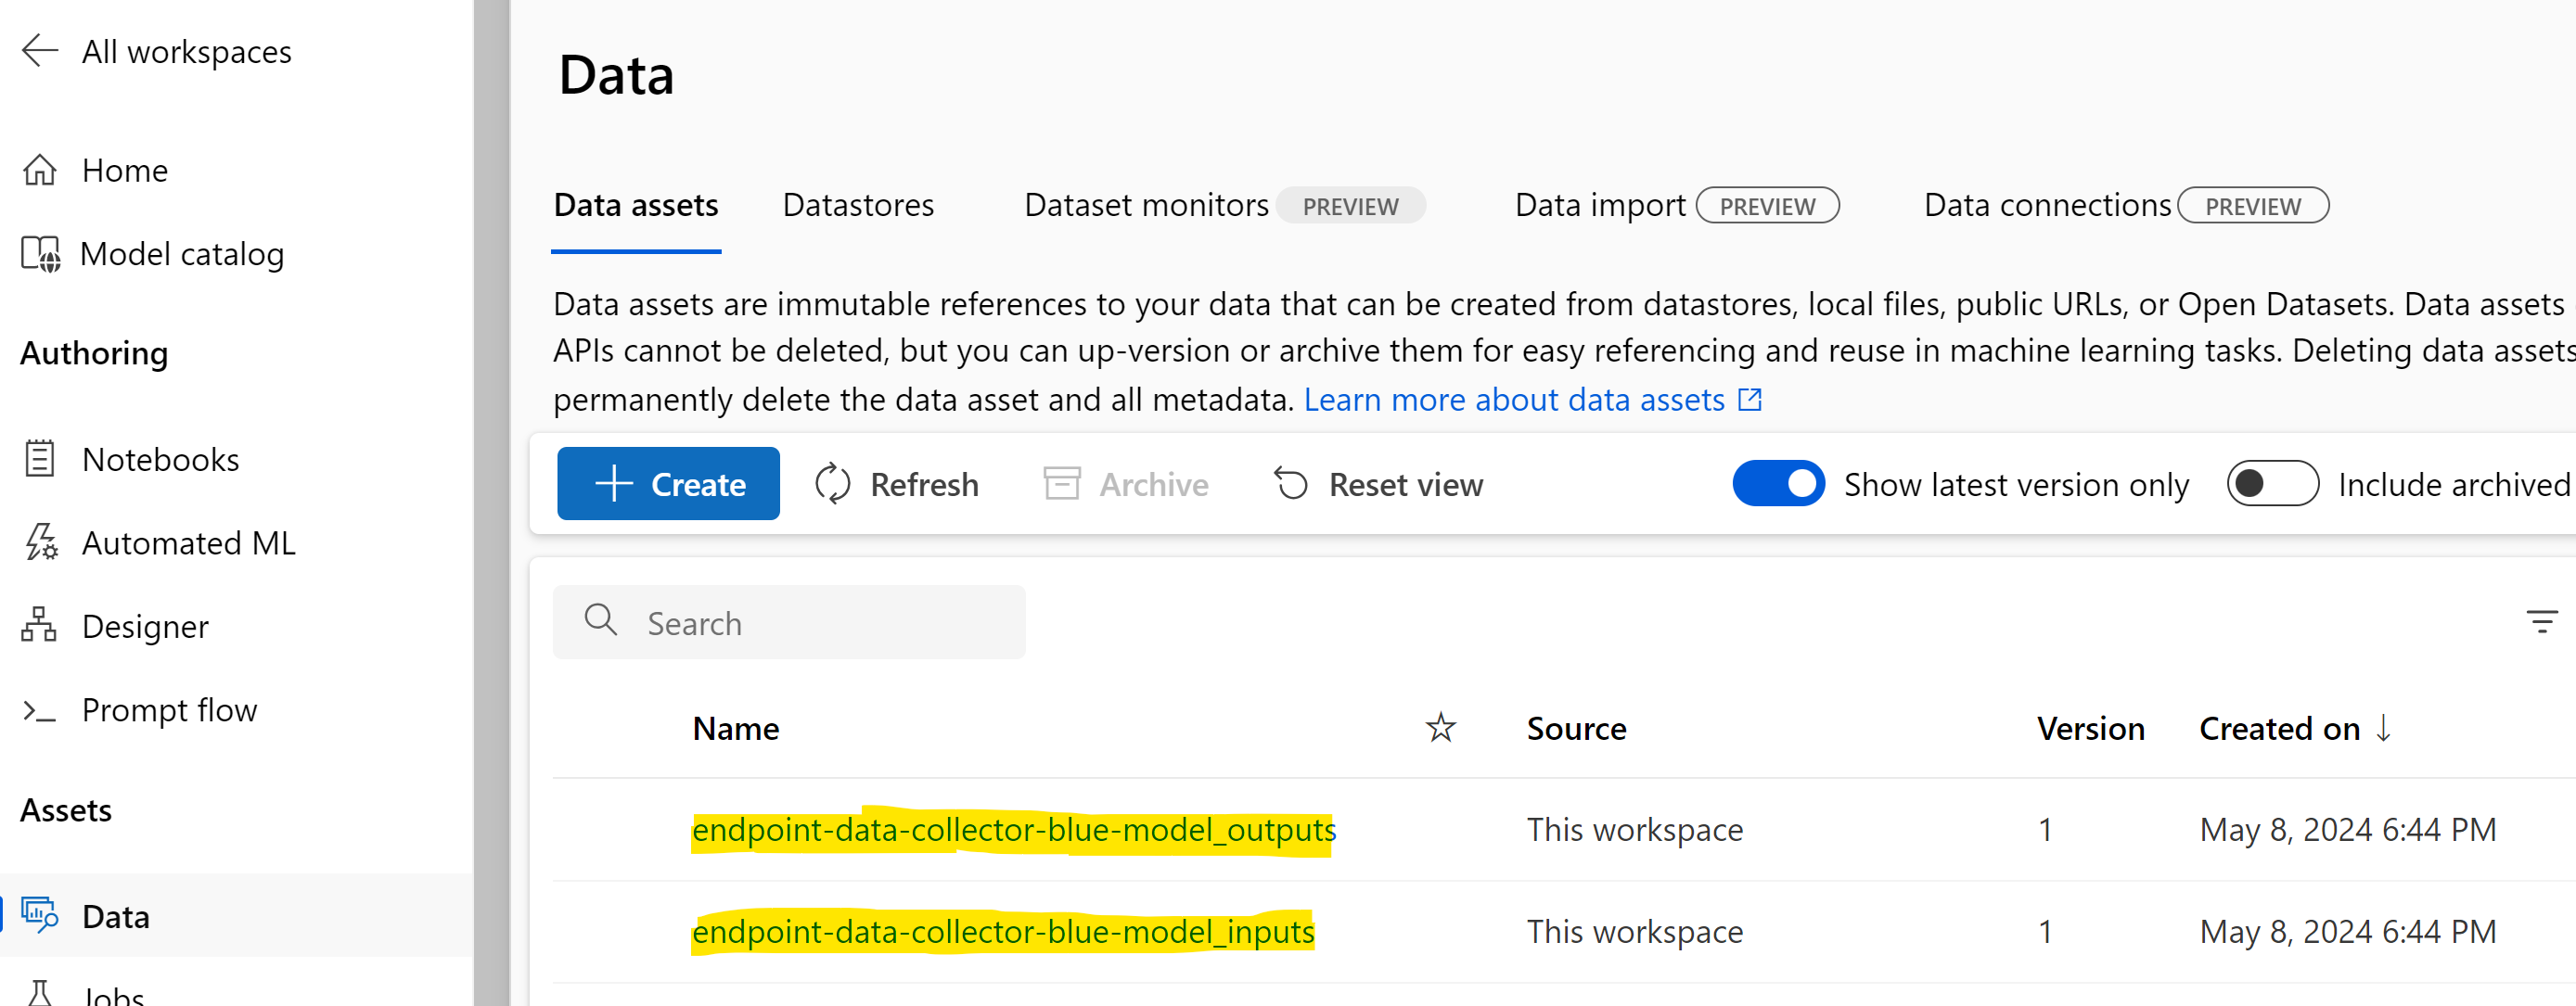The height and width of the screenshot is (1006, 2576).
Task: Turn off Show latest version only
Action: 1778,484
